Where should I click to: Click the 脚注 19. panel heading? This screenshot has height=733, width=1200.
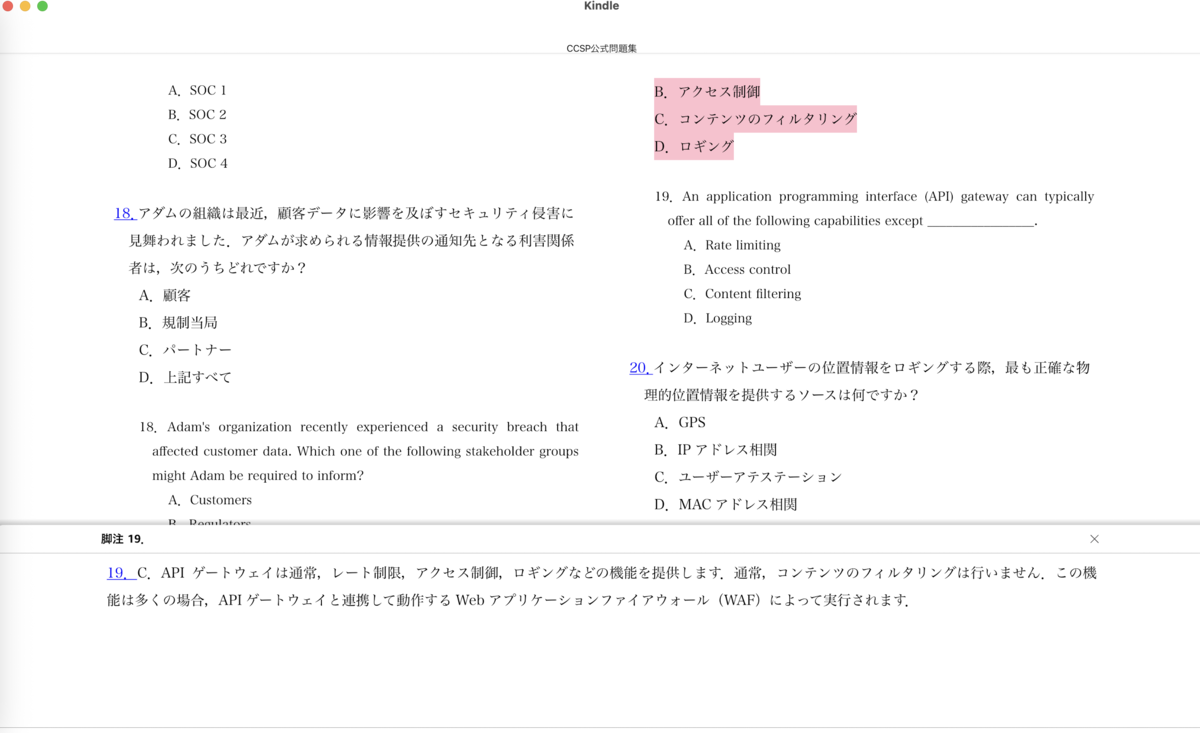point(122,539)
